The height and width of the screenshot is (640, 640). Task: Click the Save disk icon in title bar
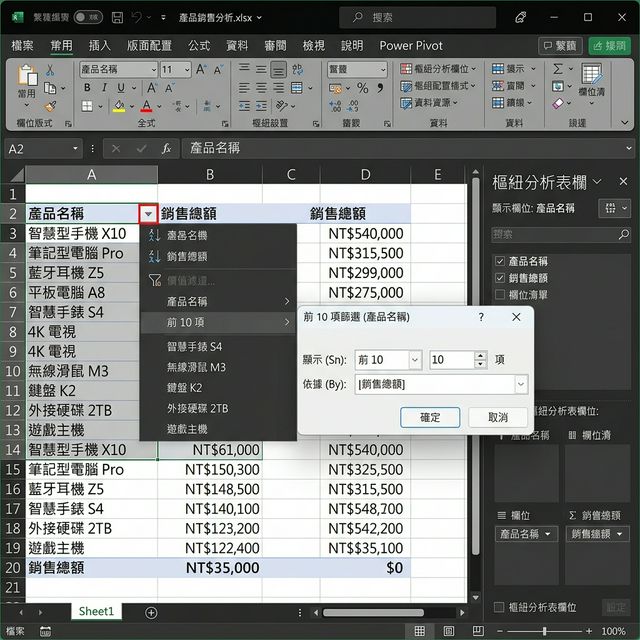118,17
